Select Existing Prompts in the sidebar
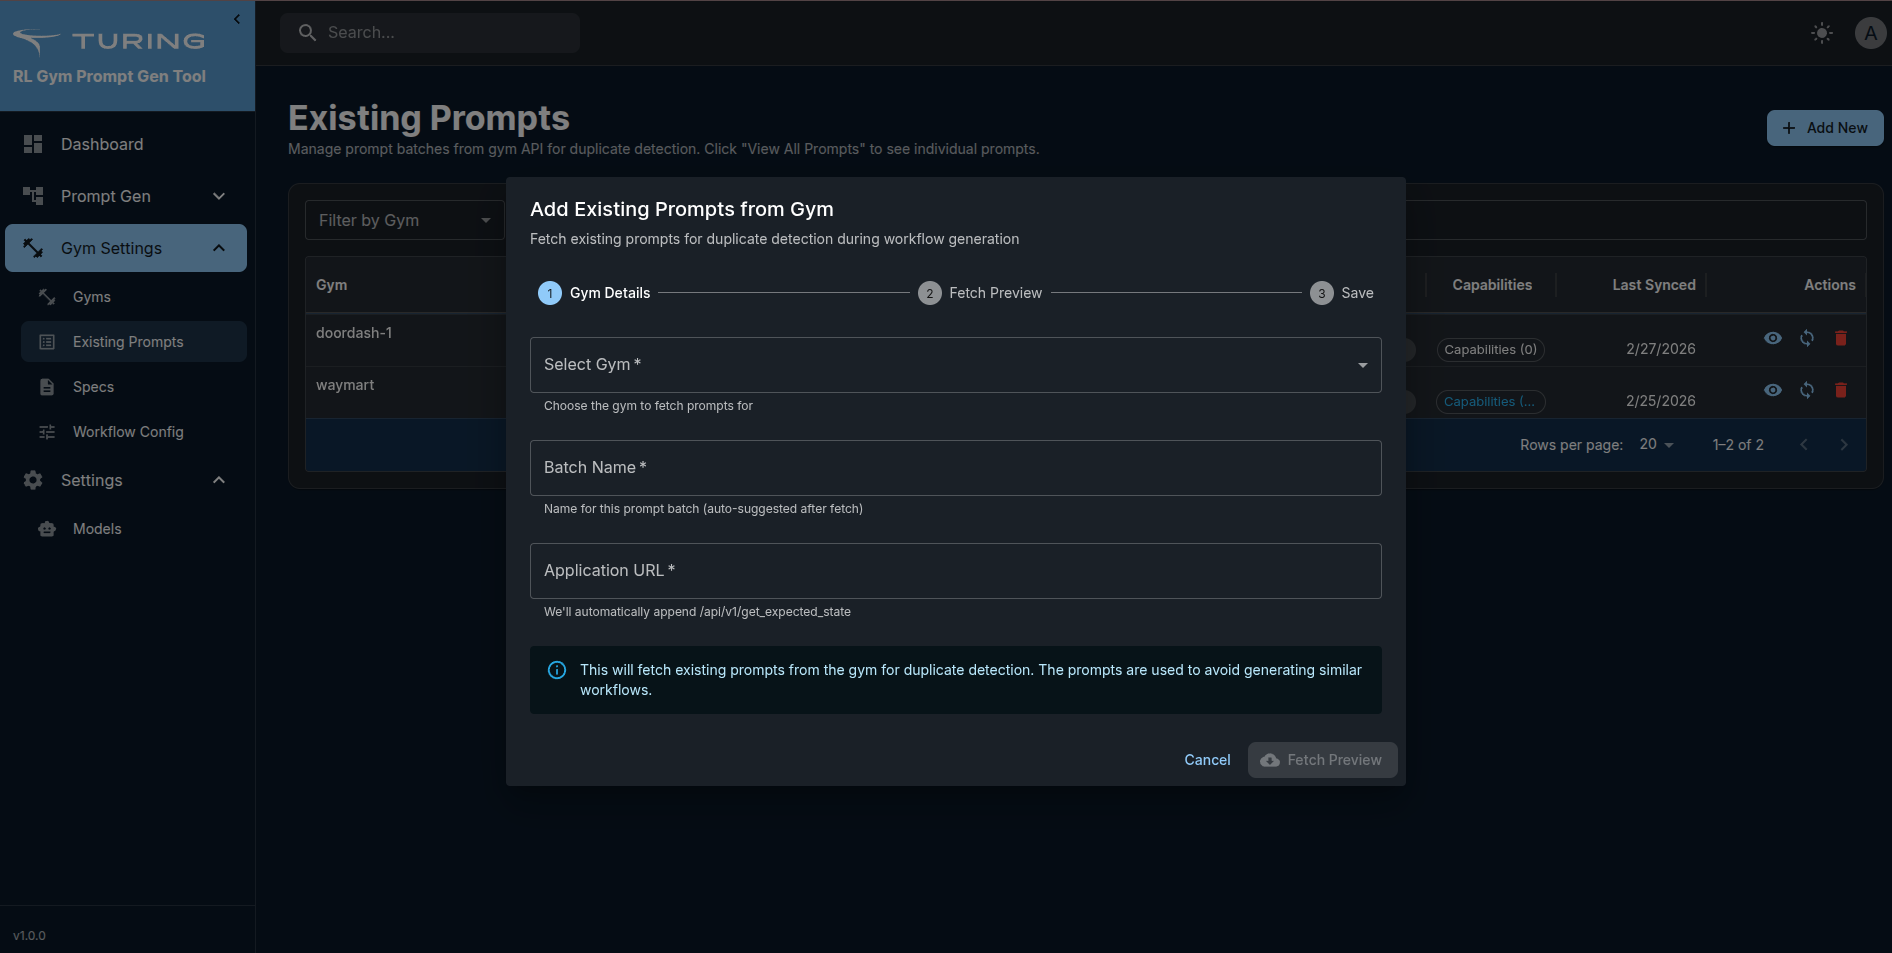Screen dimensions: 1892x953 coord(128,341)
